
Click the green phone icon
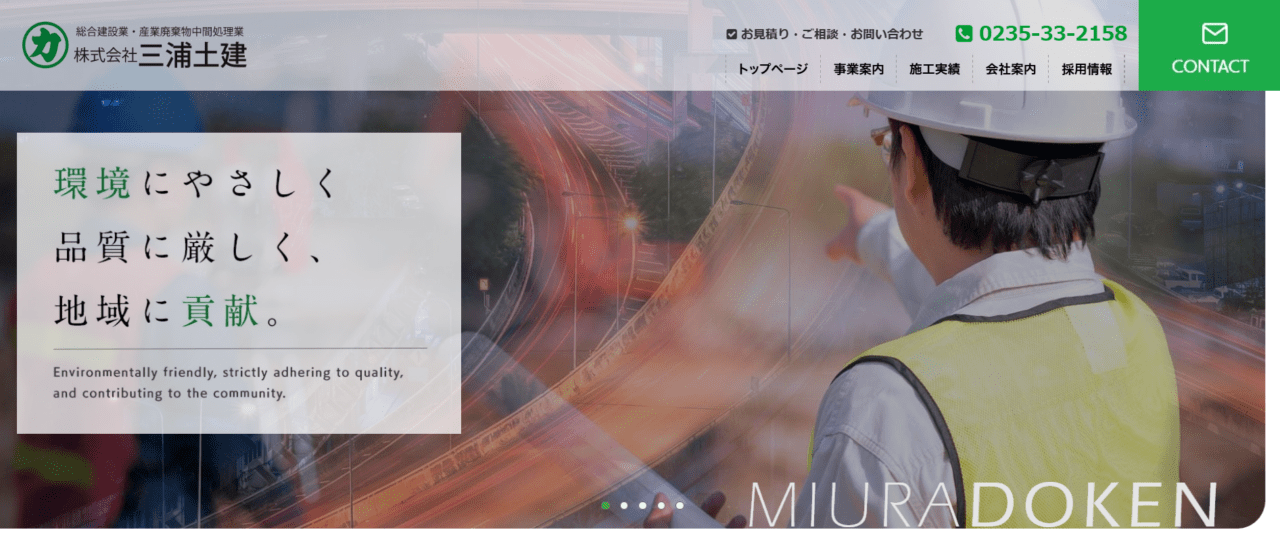pos(964,34)
